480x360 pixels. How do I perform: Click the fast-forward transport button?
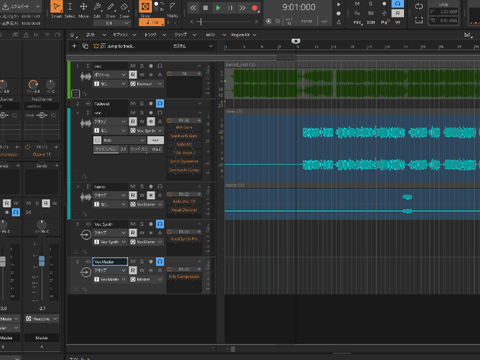[242, 8]
